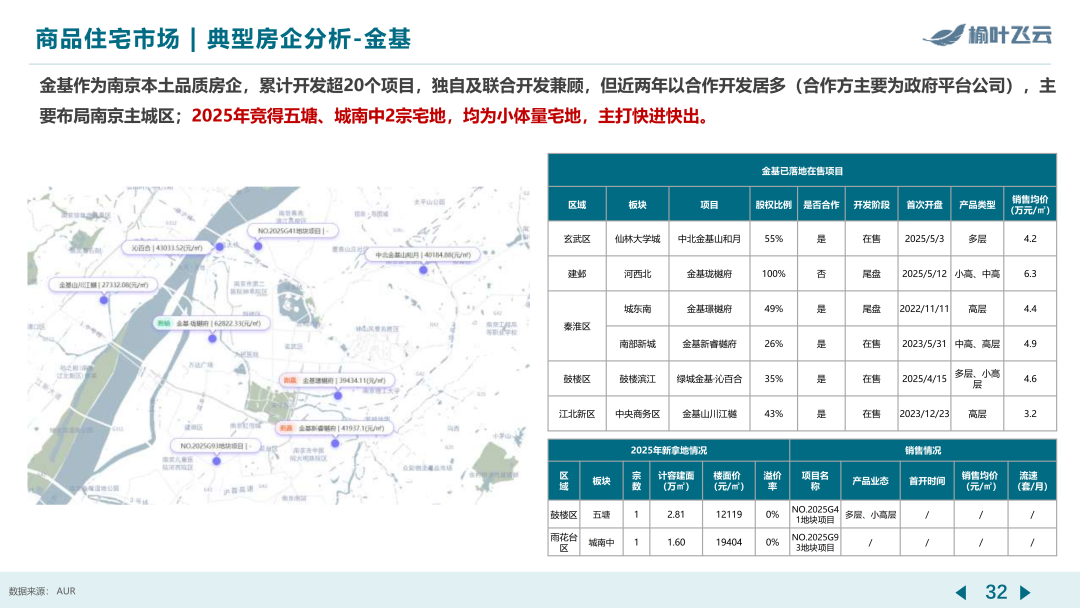The height and width of the screenshot is (608, 1080).
Task: Select the 2023/12/23 date cell
Action: (x=924, y=414)
